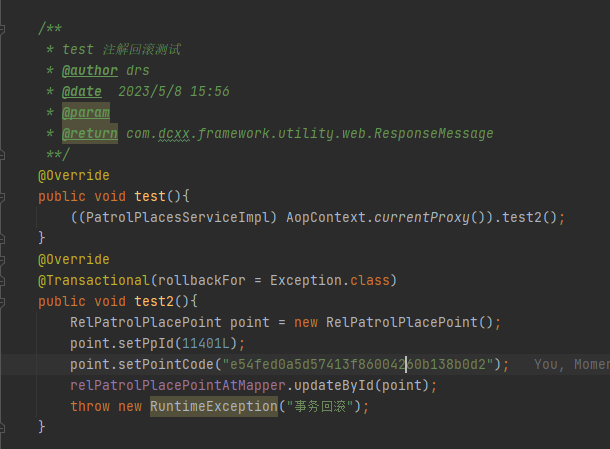Click the highlighted @param tag

click(x=86, y=112)
